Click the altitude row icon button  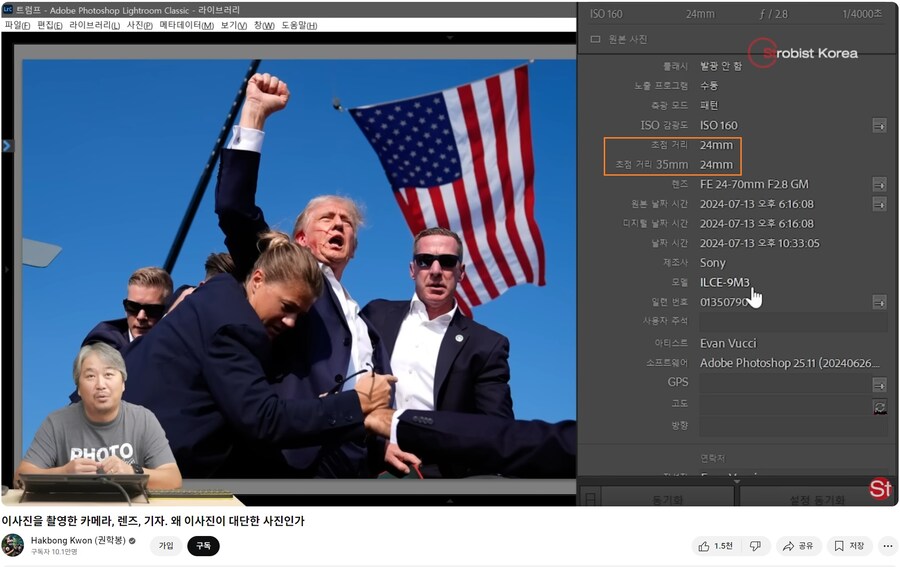(879, 406)
